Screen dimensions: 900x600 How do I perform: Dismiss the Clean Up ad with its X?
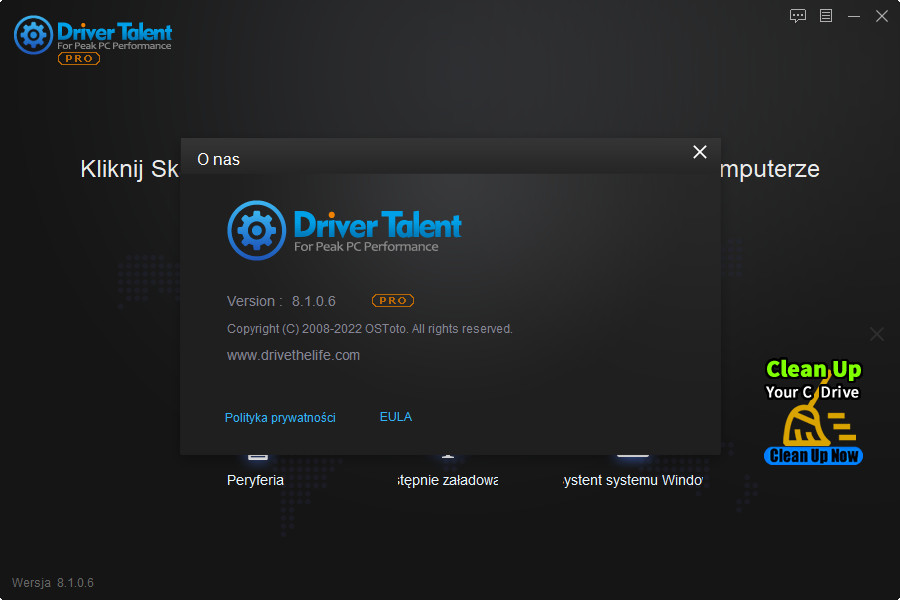[x=876, y=334]
